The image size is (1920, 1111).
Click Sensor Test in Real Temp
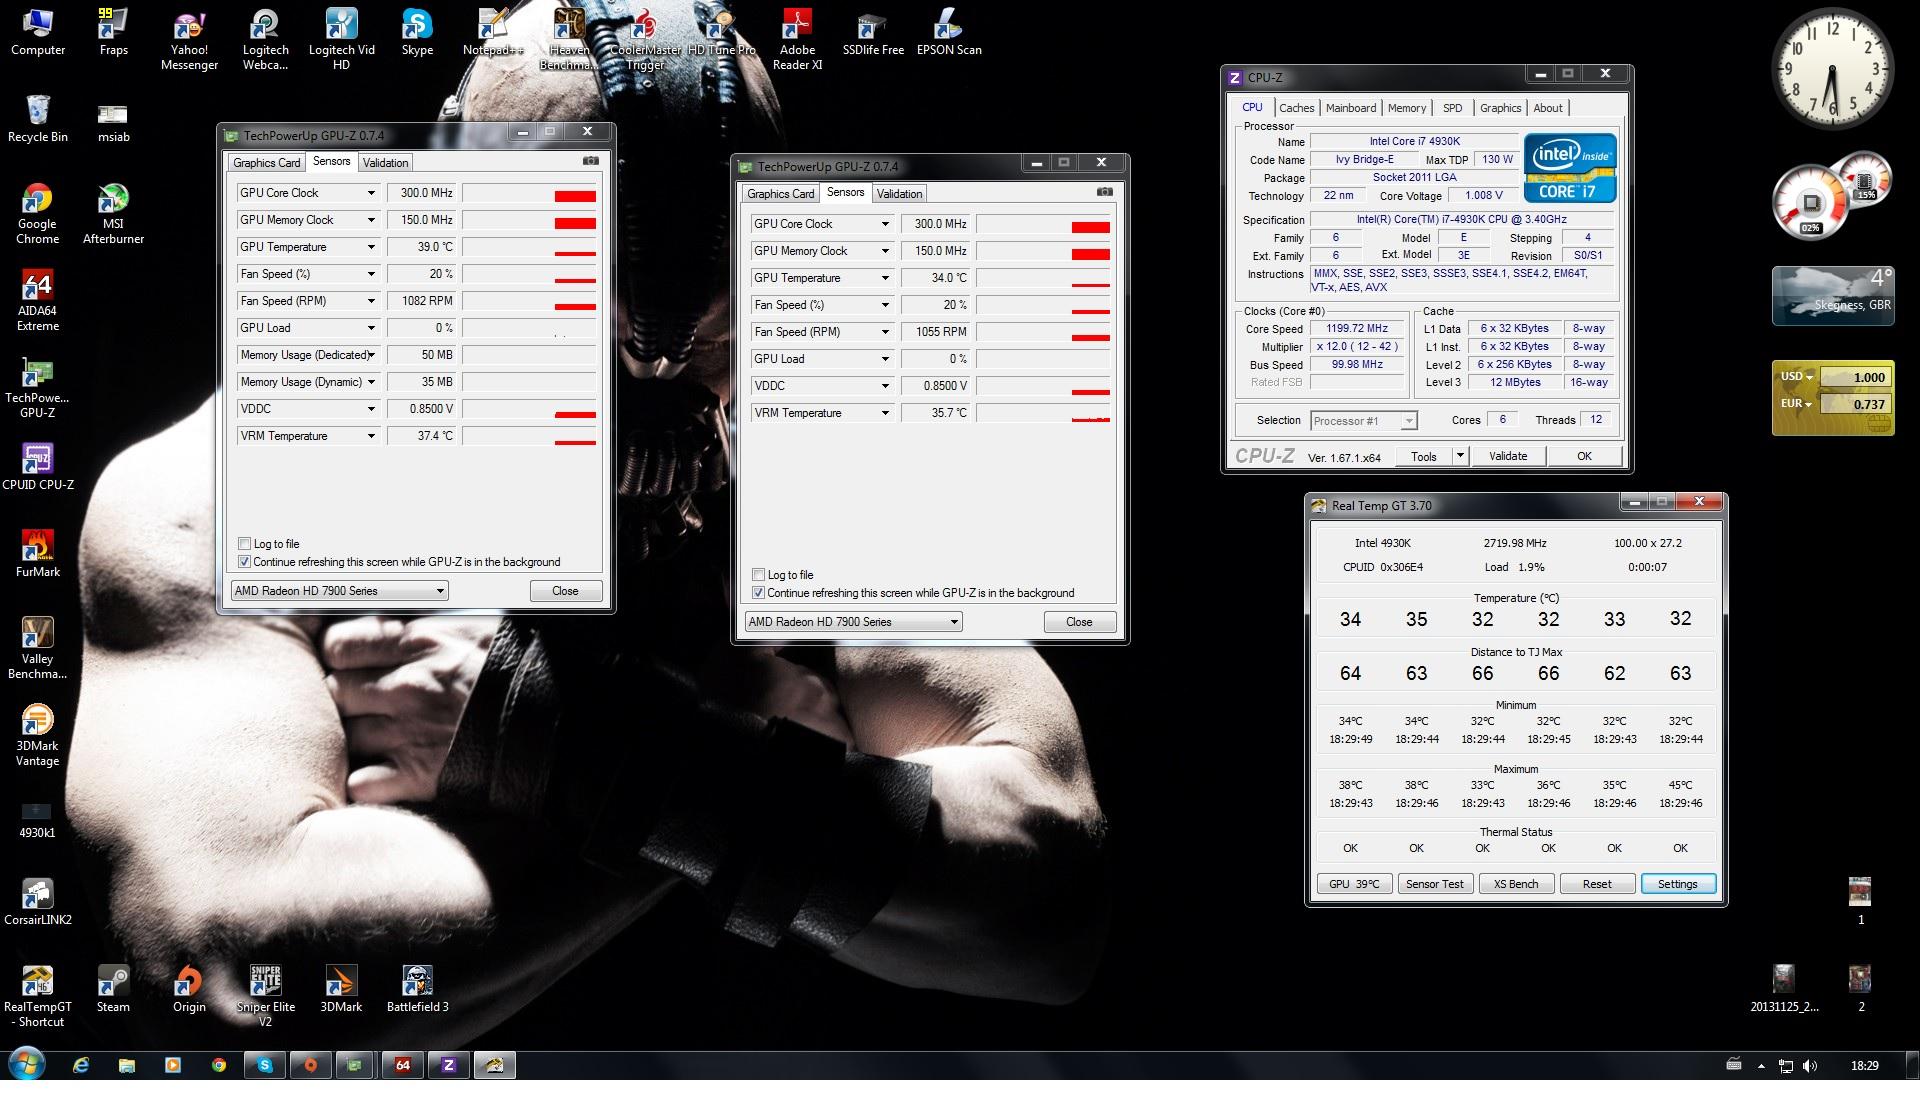(1435, 884)
